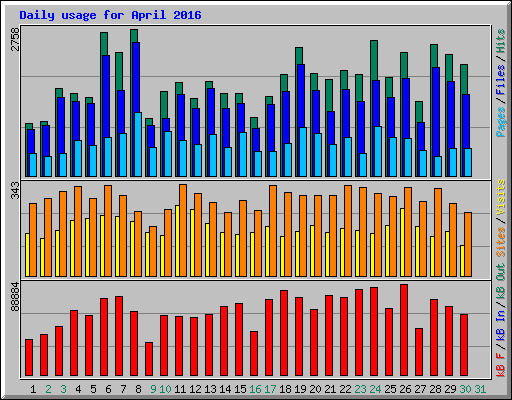Click the yellow sites bar for day 26
The width and height of the screenshot is (512, 400).
[402, 243]
